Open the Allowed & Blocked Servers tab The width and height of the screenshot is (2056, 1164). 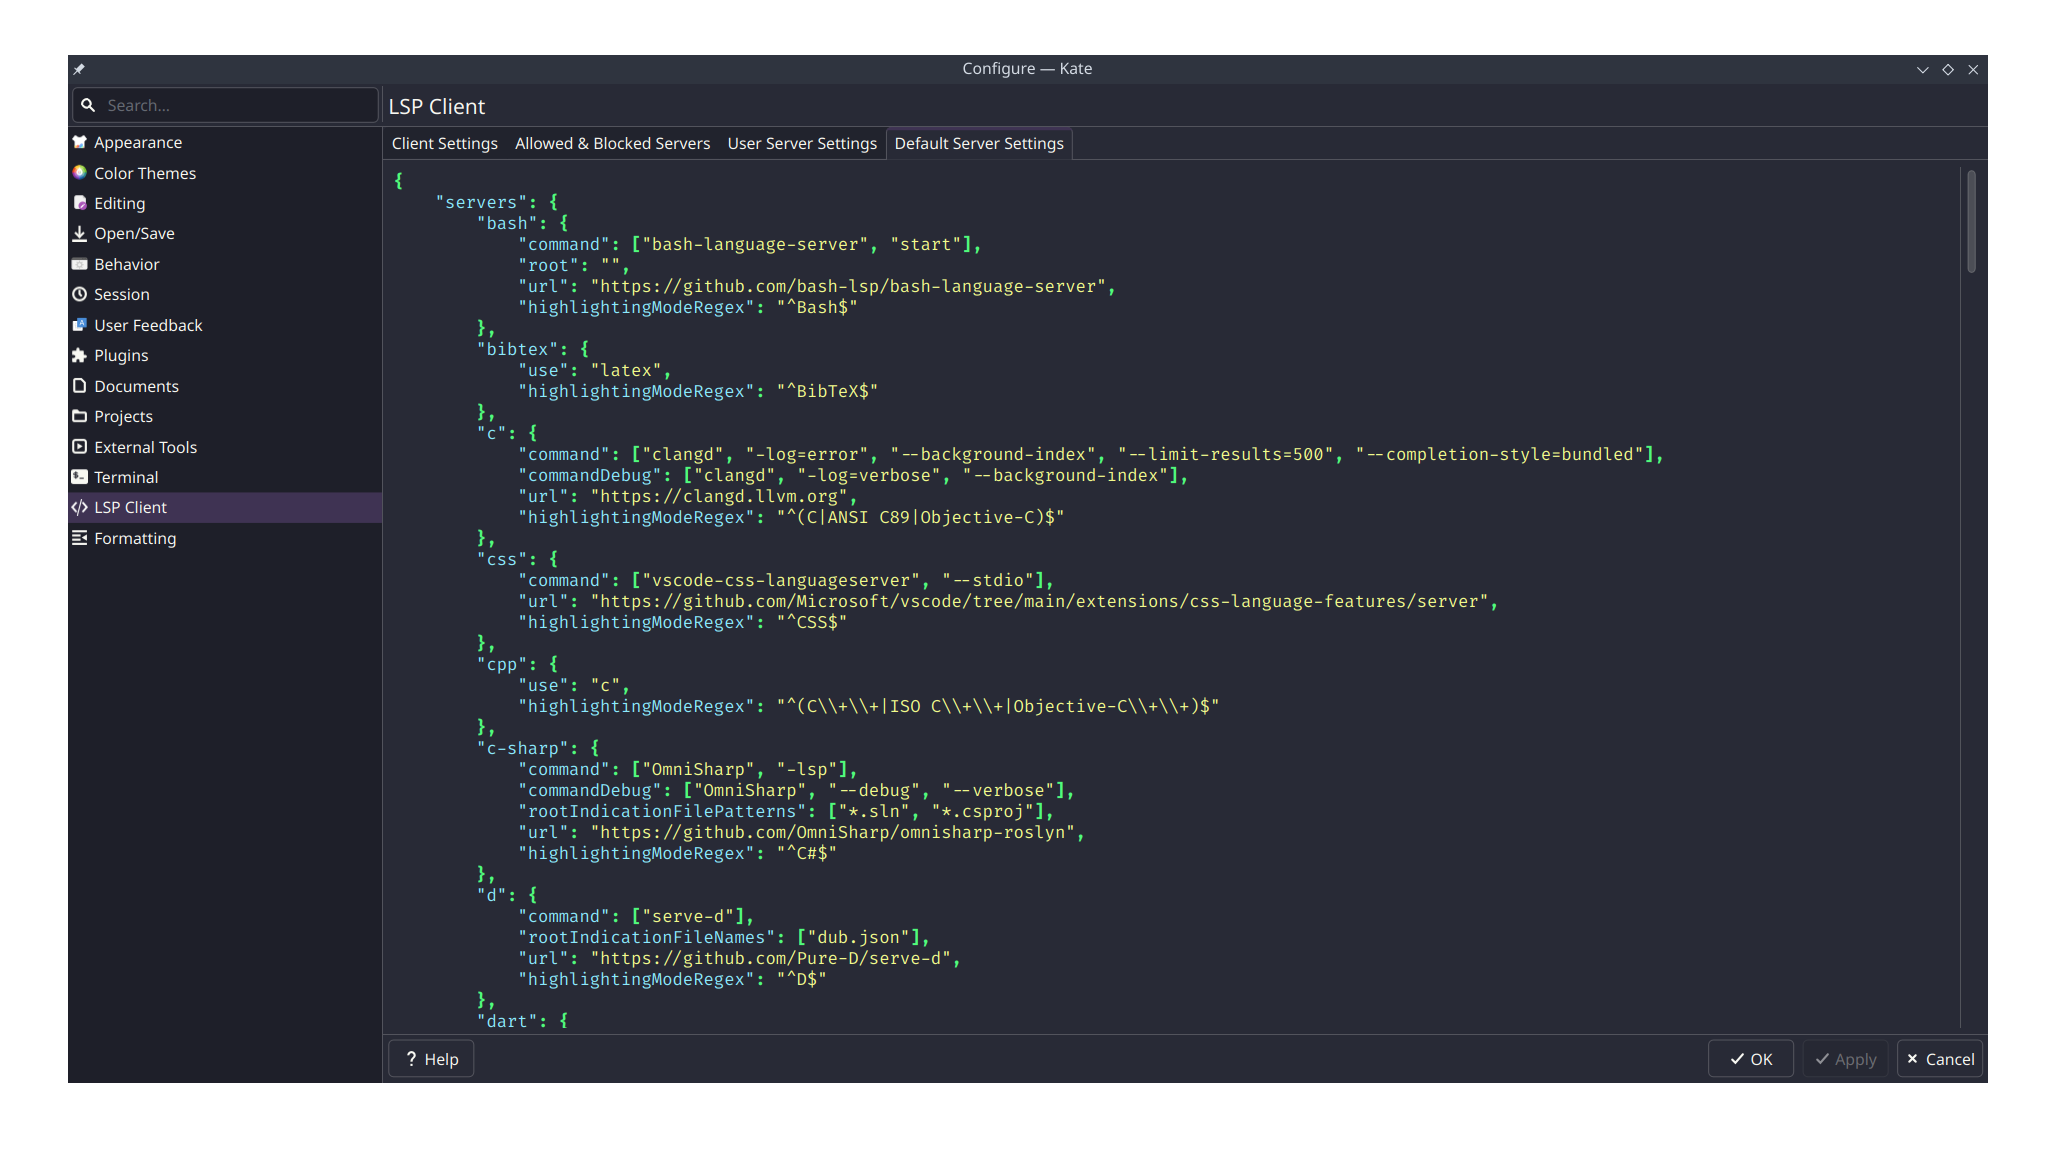click(x=612, y=143)
